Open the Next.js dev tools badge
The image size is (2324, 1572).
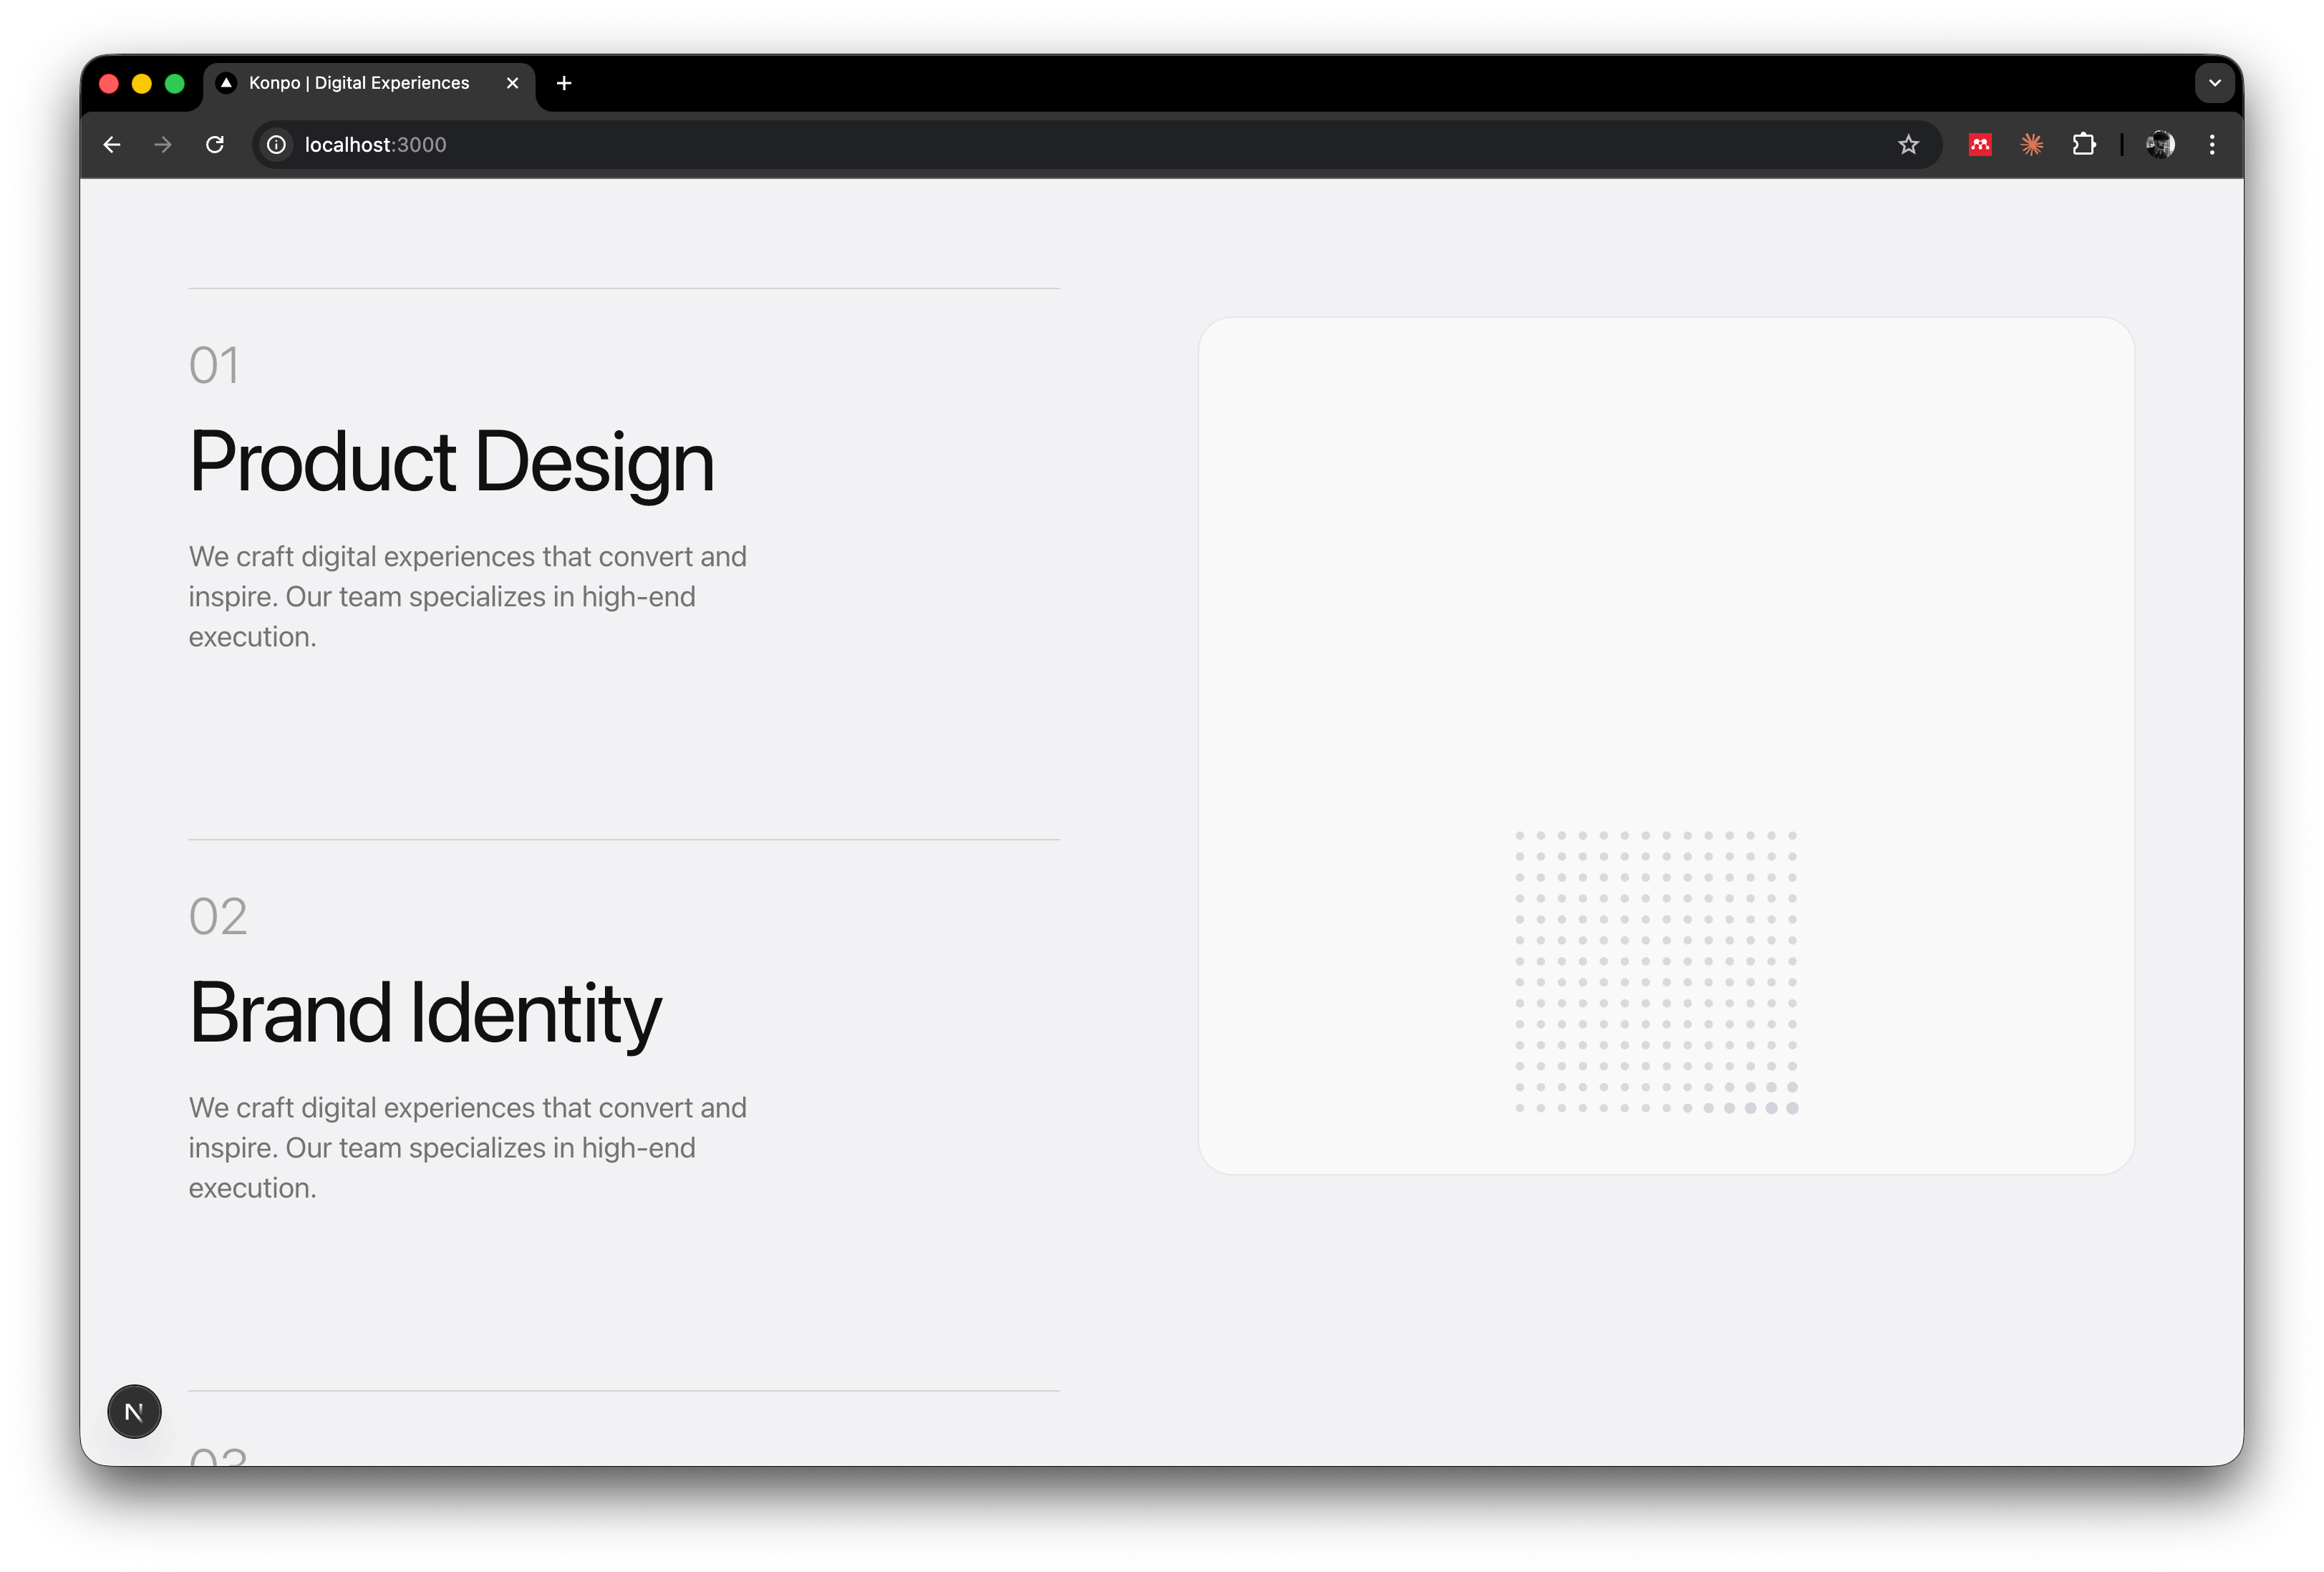point(134,1411)
